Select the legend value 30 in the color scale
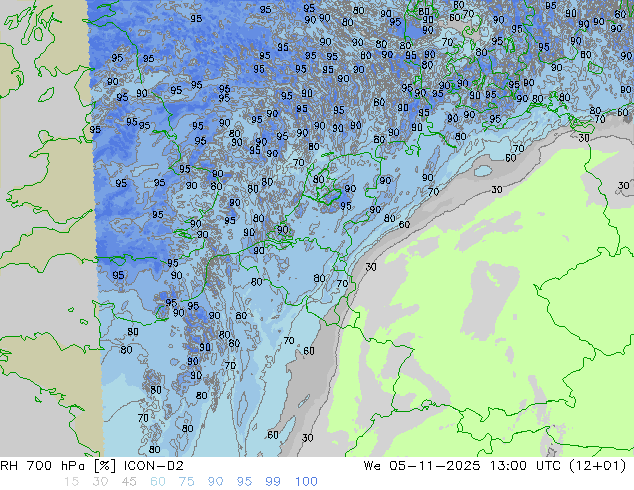 (100, 482)
